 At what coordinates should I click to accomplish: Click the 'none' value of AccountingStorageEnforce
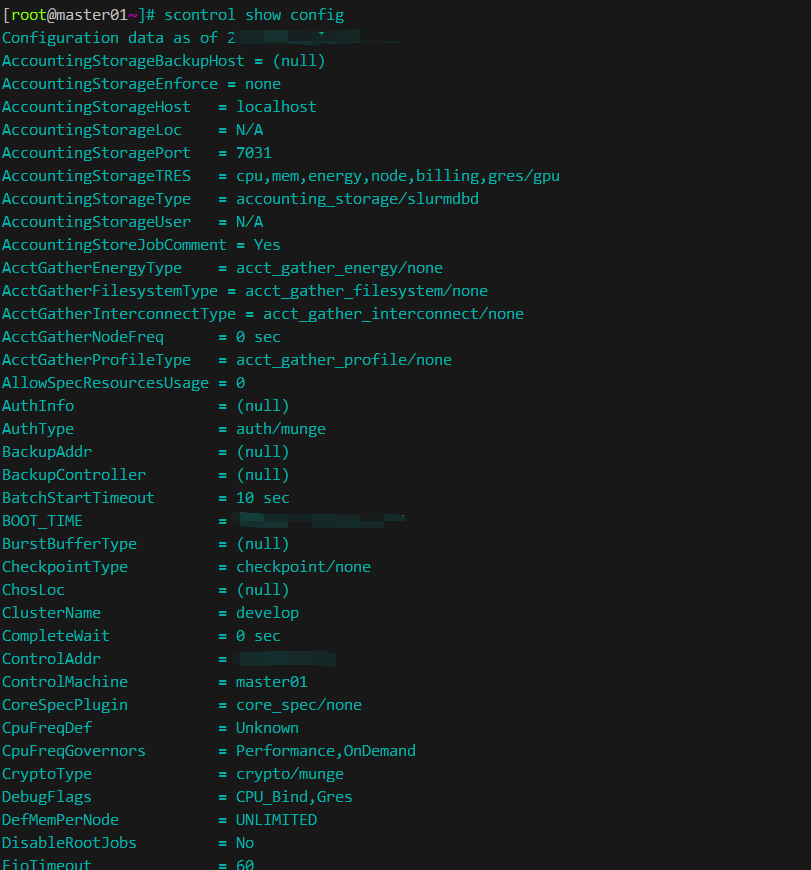[x=263, y=84]
